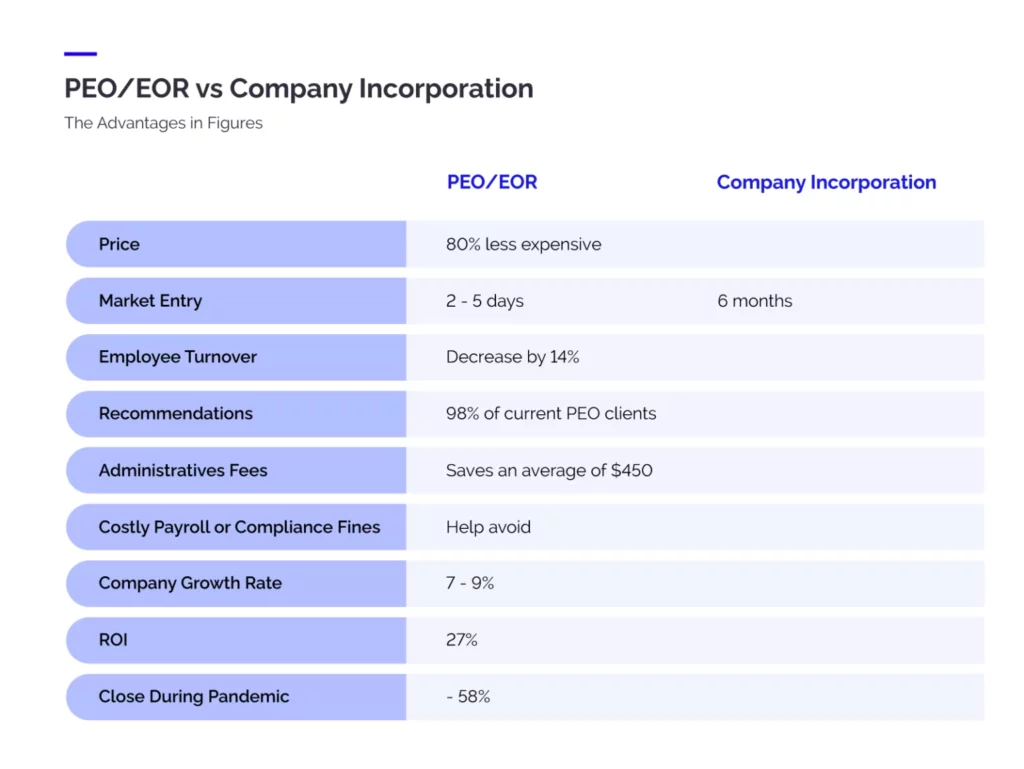Image resolution: width=1024 pixels, height=769 pixels.
Task: Click '98% of current PEO clients' text
Action: (551, 413)
